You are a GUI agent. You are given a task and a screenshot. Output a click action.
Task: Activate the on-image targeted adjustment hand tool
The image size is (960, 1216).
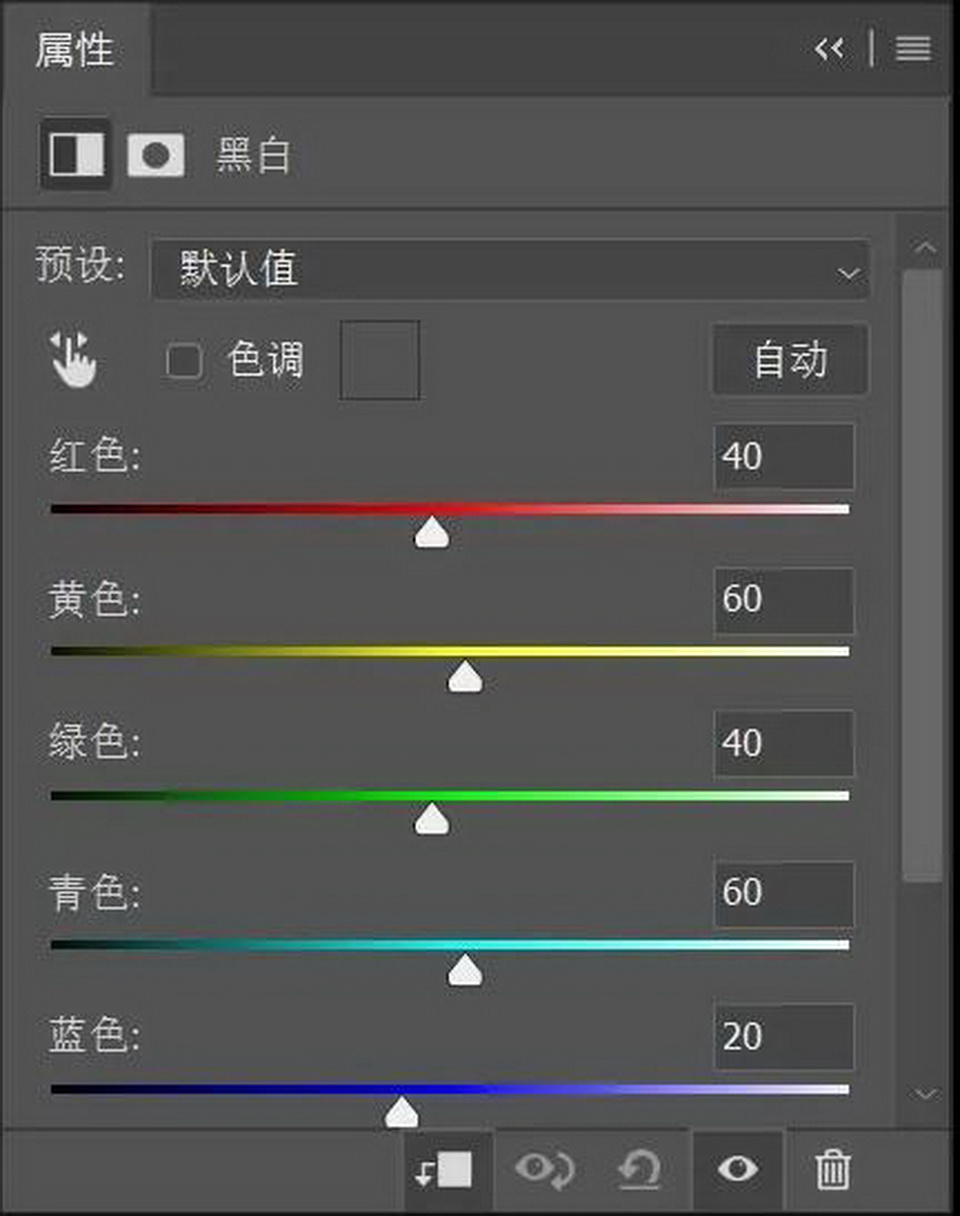(74, 360)
